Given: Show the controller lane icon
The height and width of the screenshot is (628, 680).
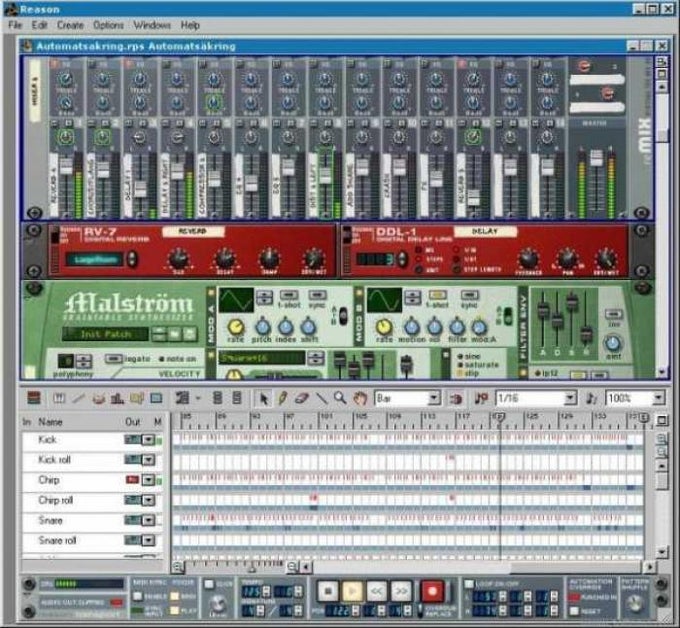Looking at the screenshot, I should click(x=156, y=398).
